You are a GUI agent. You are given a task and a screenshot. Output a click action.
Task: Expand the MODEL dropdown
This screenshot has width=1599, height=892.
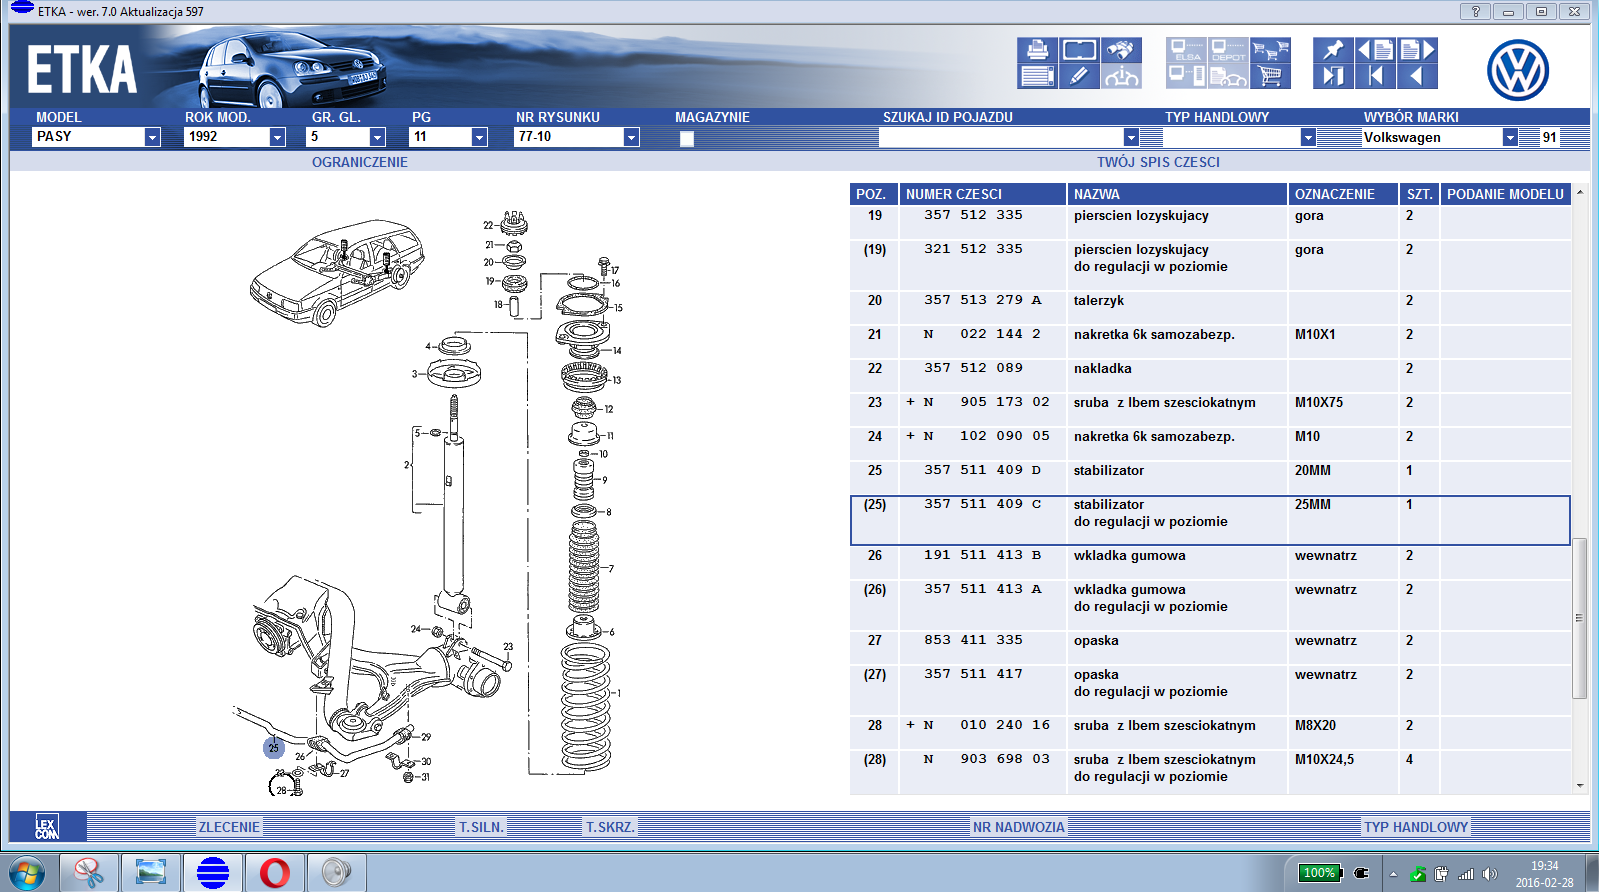pyautogui.click(x=152, y=137)
